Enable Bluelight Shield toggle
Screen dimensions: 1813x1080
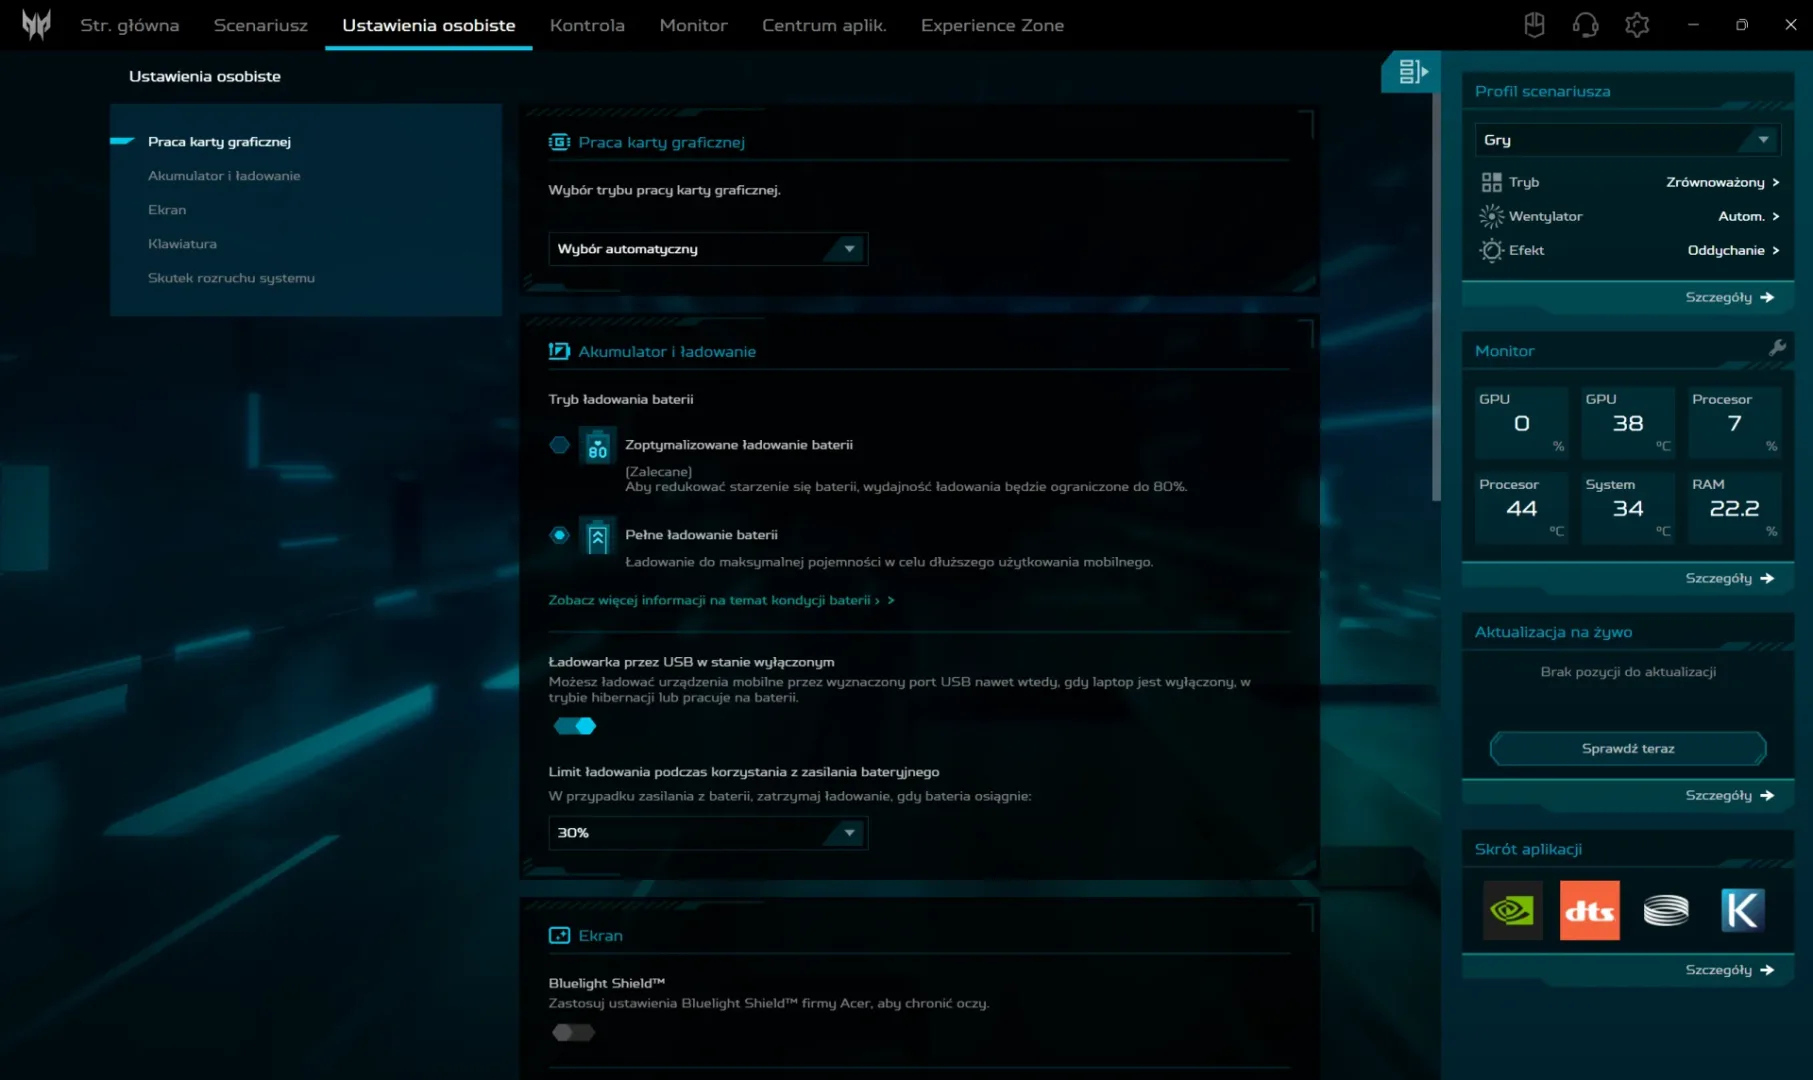[x=573, y=1032]
